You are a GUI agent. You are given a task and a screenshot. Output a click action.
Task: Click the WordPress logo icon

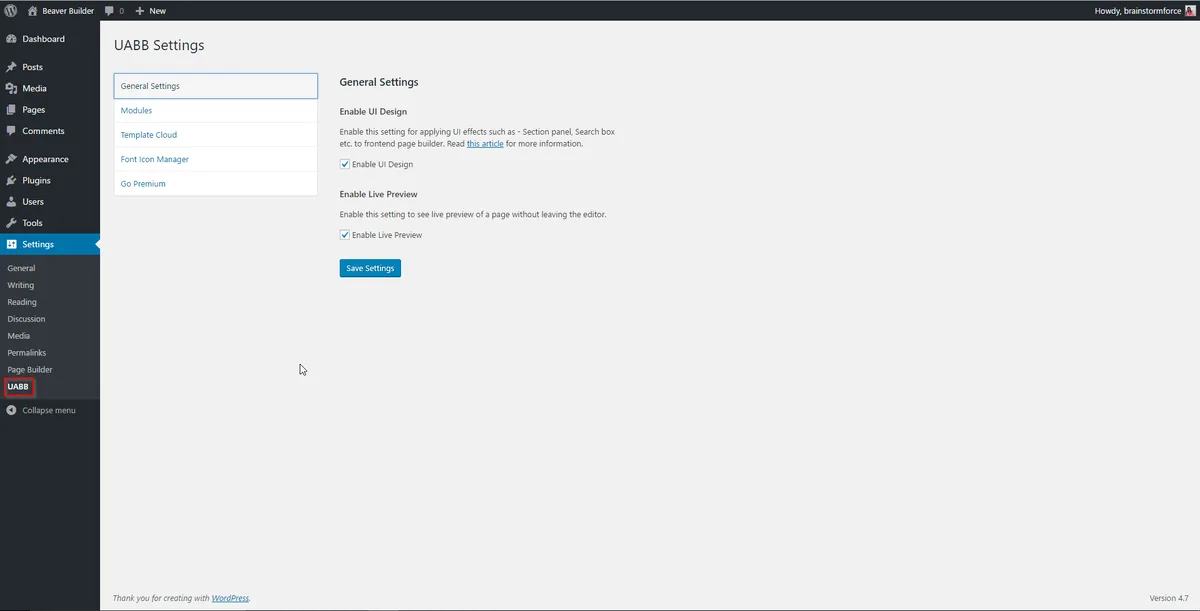pyautogui.click(x=11, y=10)
